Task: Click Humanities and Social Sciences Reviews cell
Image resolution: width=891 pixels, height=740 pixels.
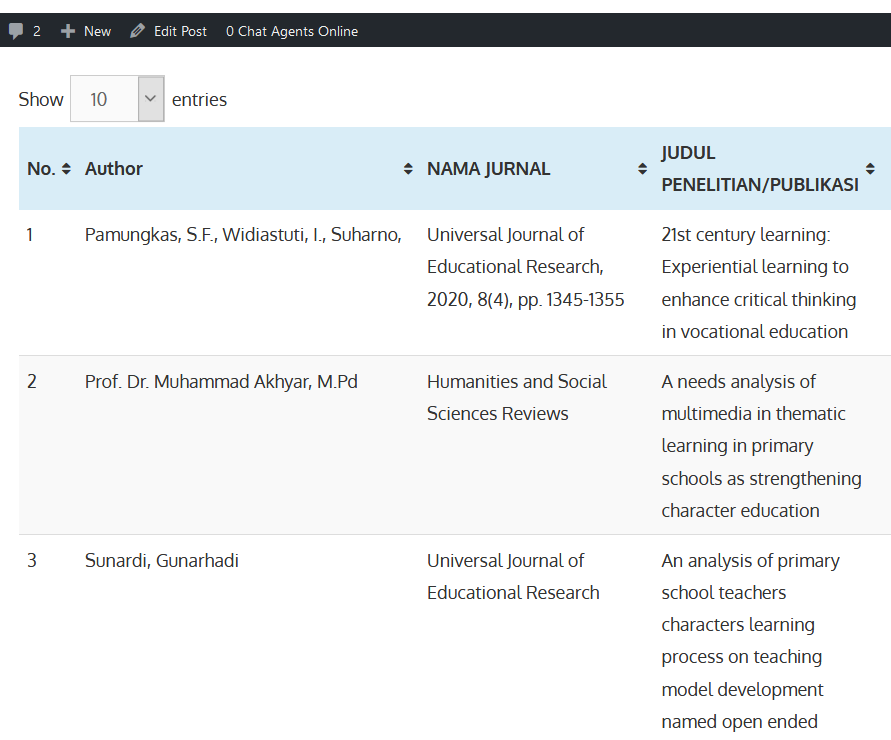Action: [516, 397]
